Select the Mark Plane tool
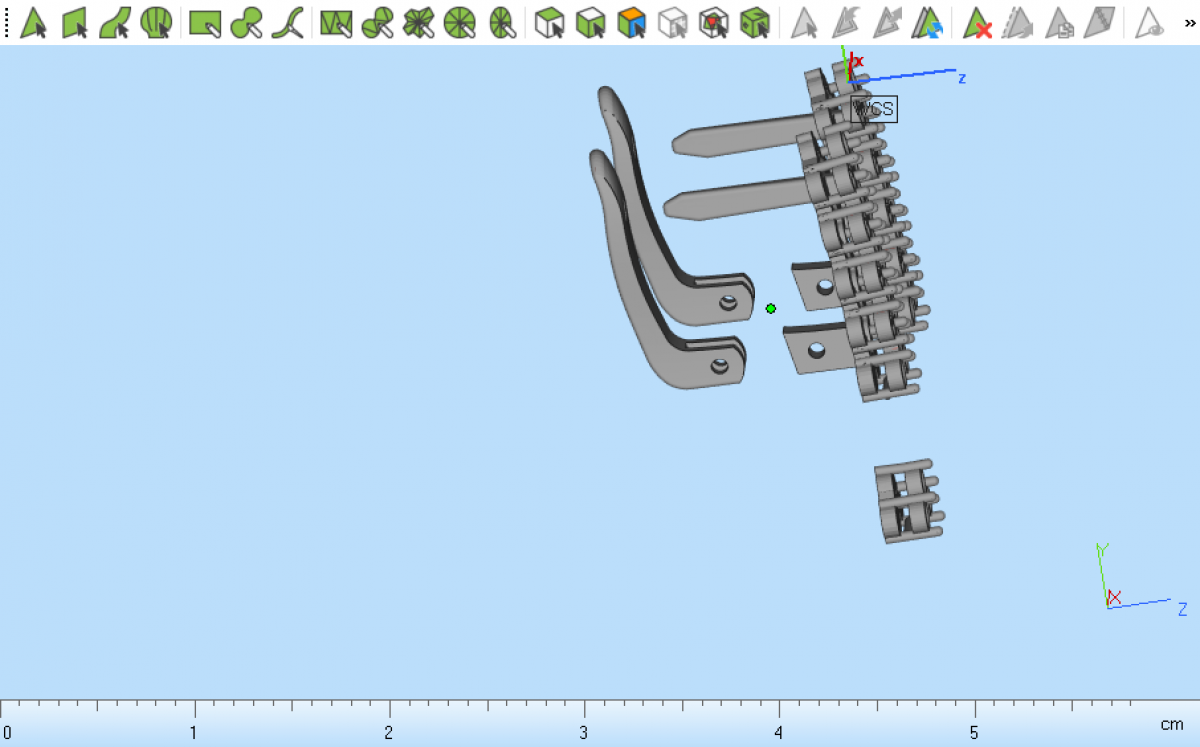Viewport: 1200px width, 747px height. (x=75, y=22)
